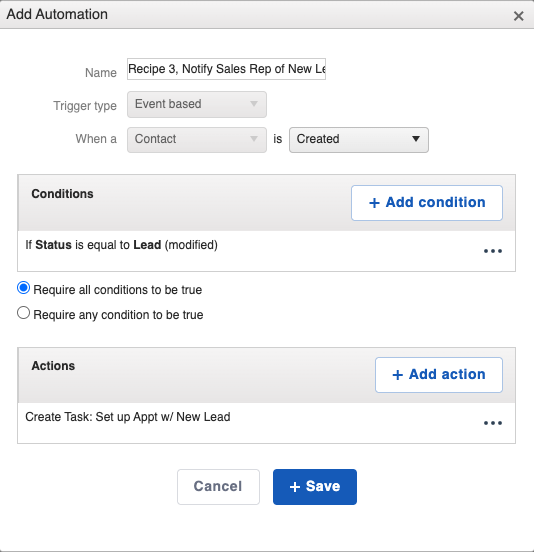This screenshot has height=552, width=534.
Task: Click the Actions section header
Action: point(53,366)
